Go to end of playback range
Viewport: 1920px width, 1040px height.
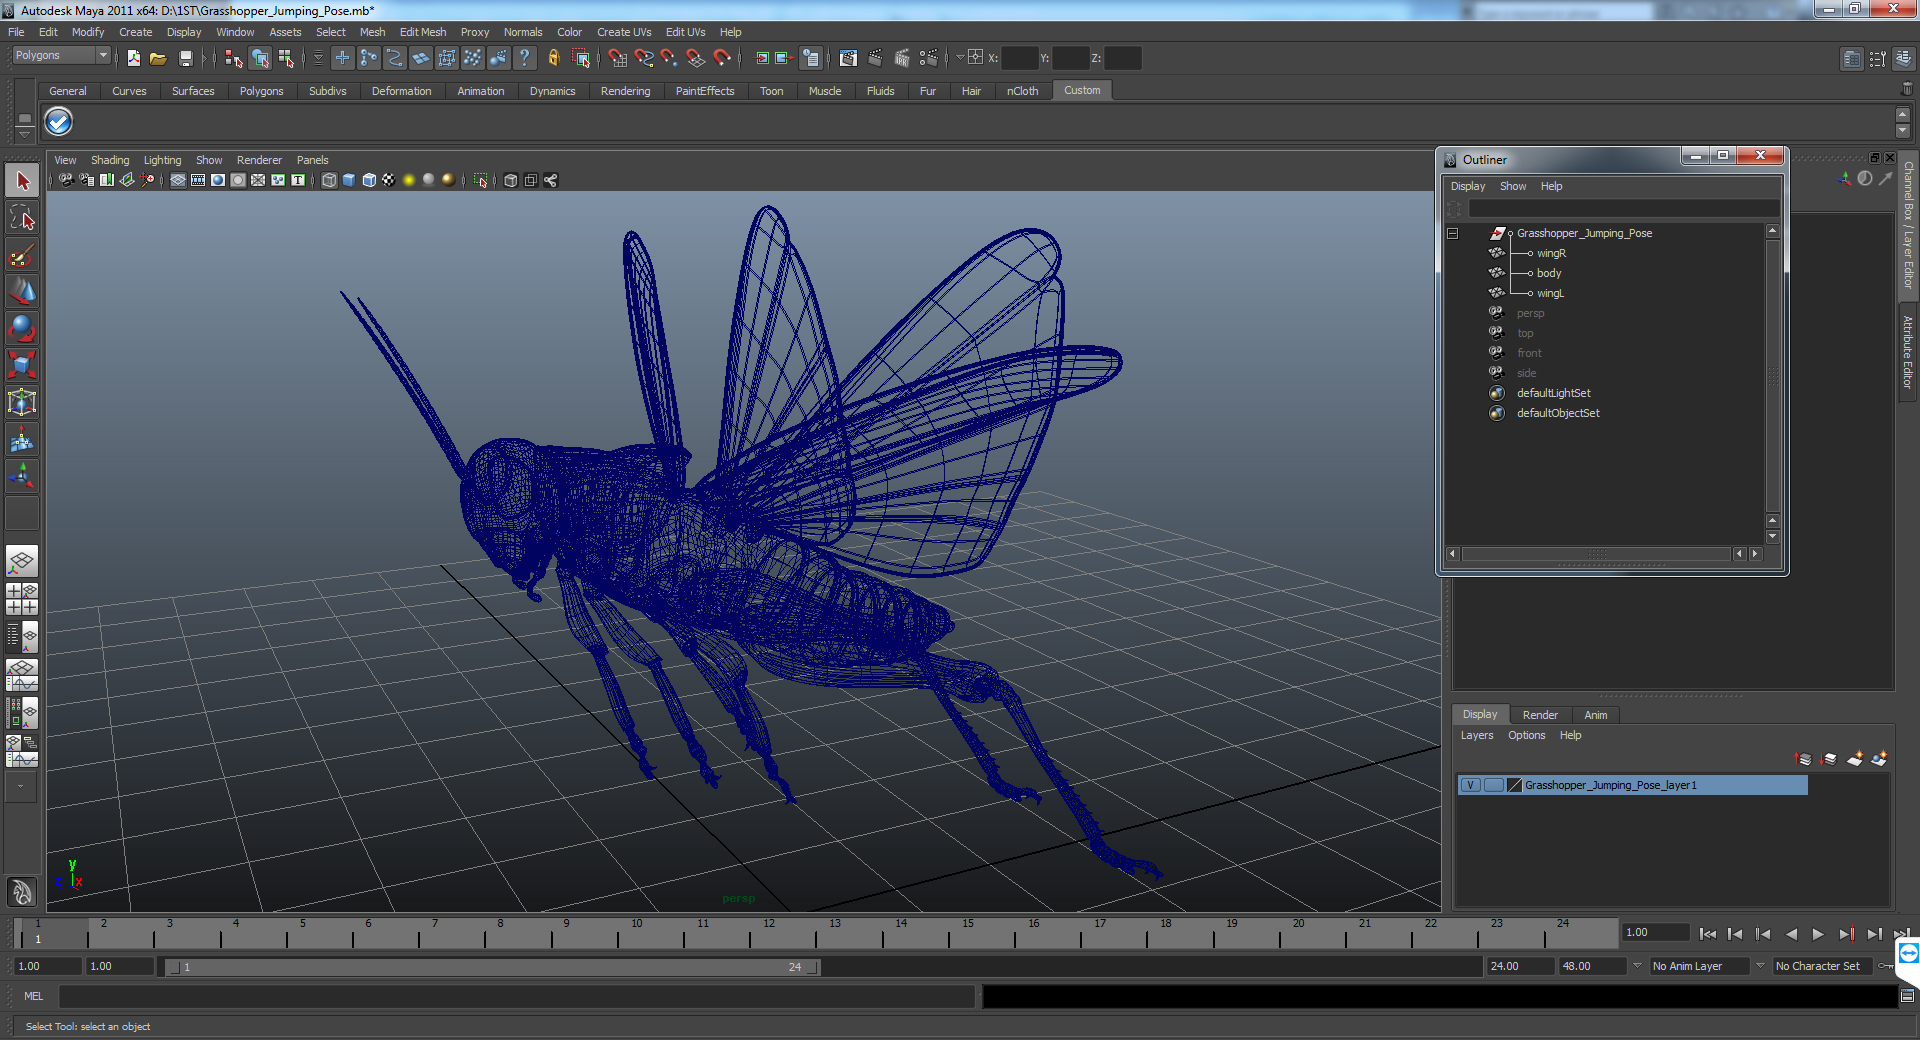click(1901, 934)
